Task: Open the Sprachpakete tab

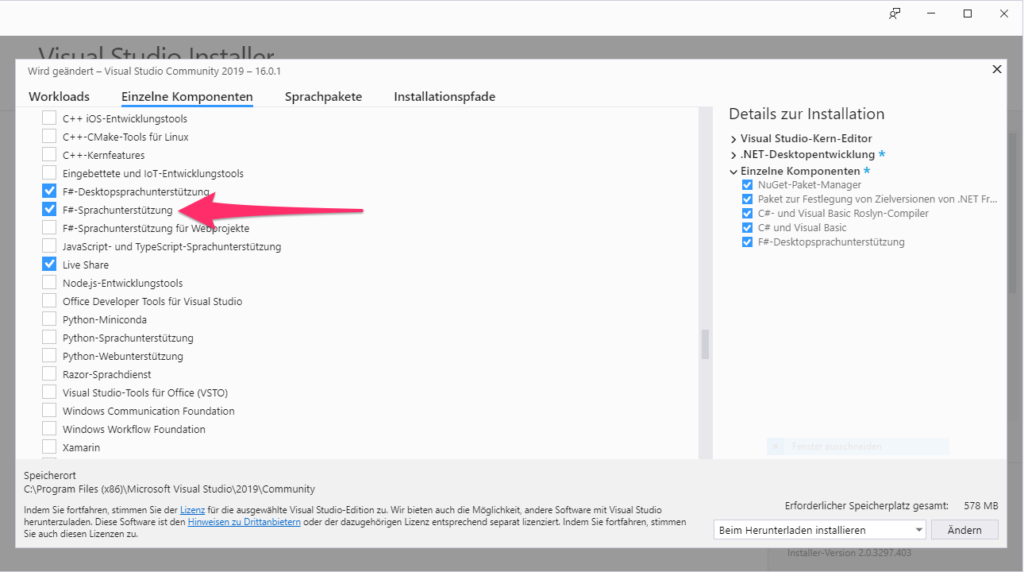Action: (x=323, y=97)
